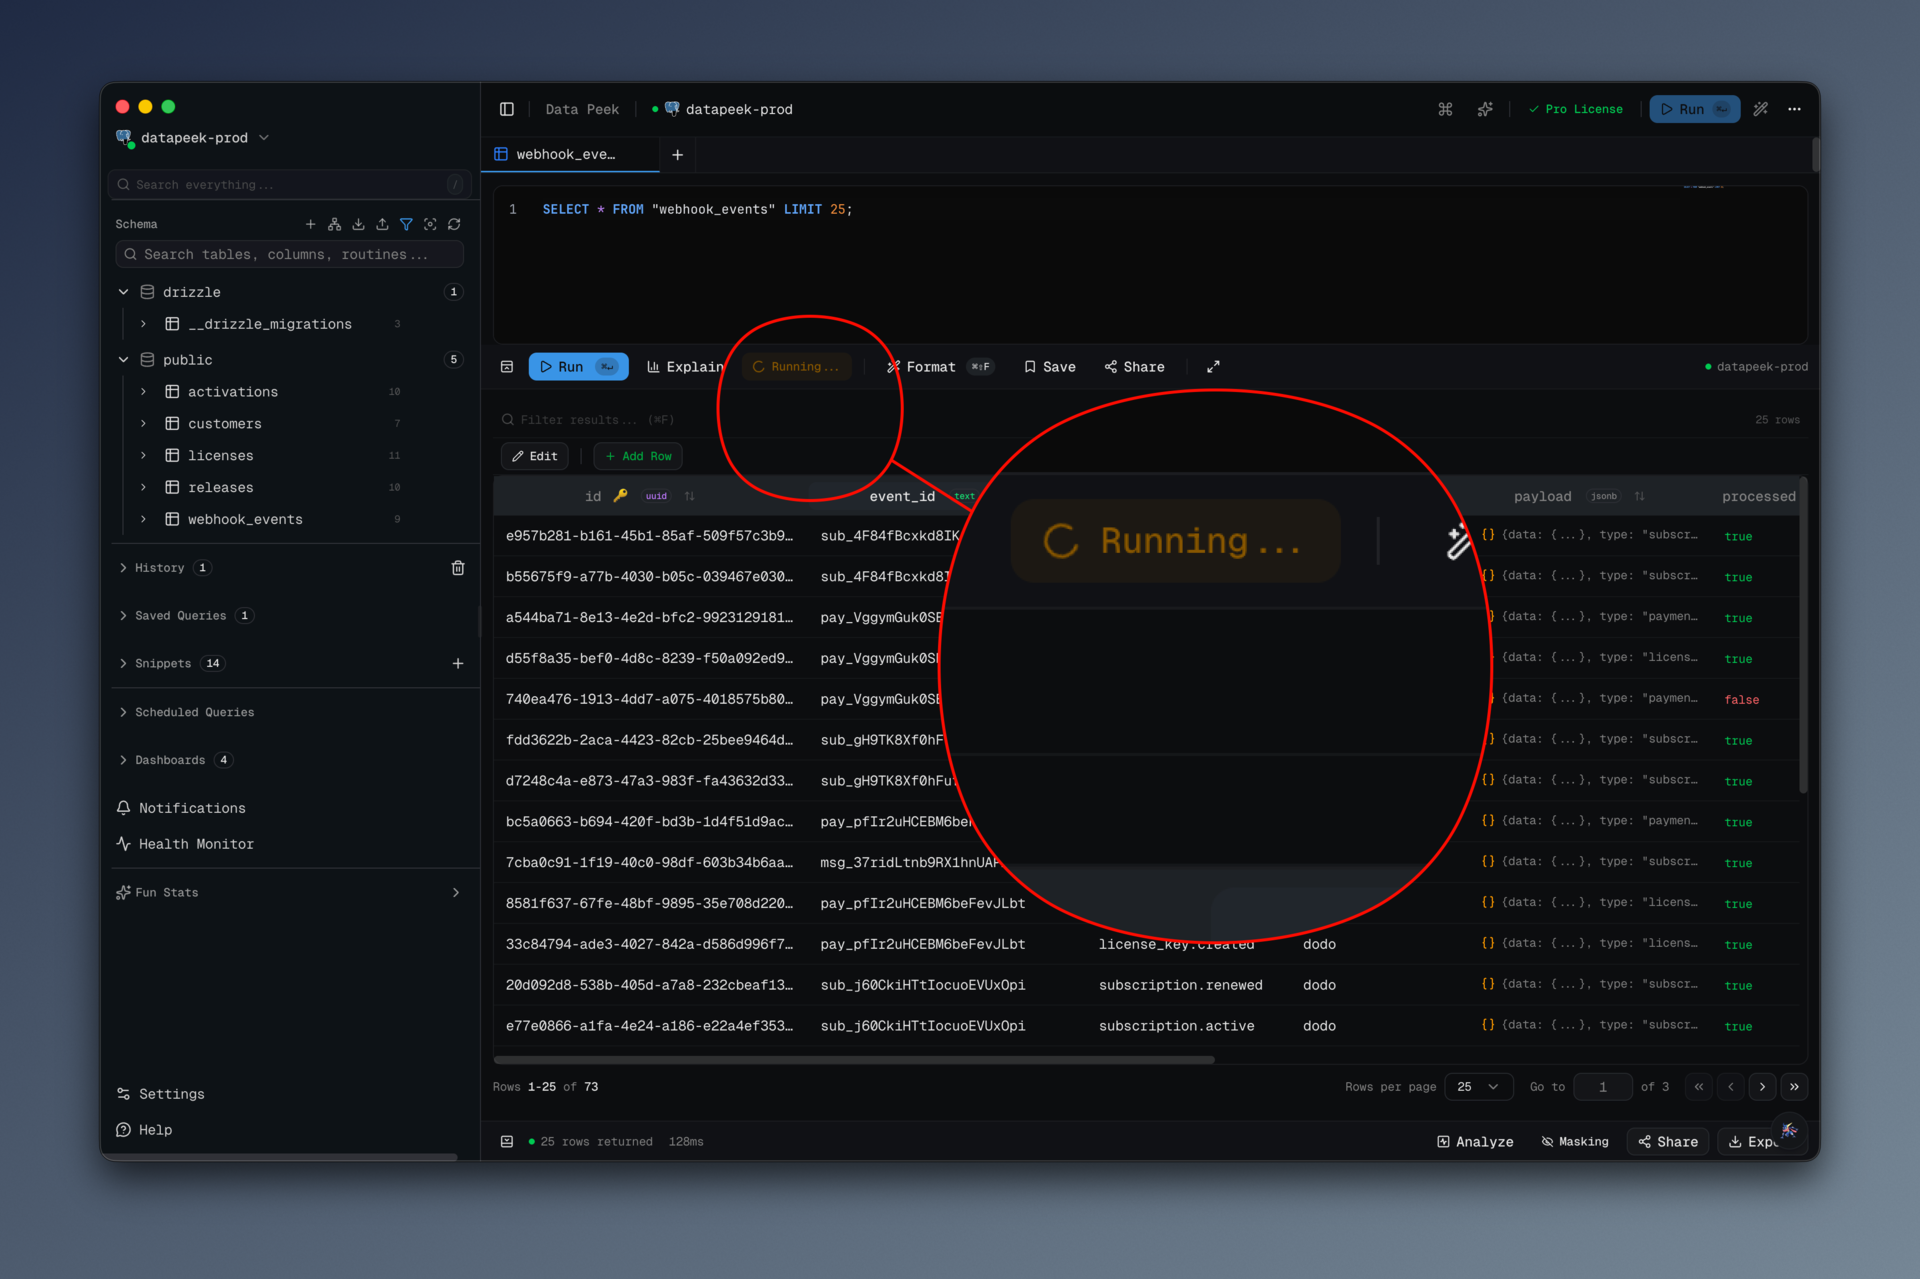
Task: Open rows per page dropdown
Action: [1477, 1087]
